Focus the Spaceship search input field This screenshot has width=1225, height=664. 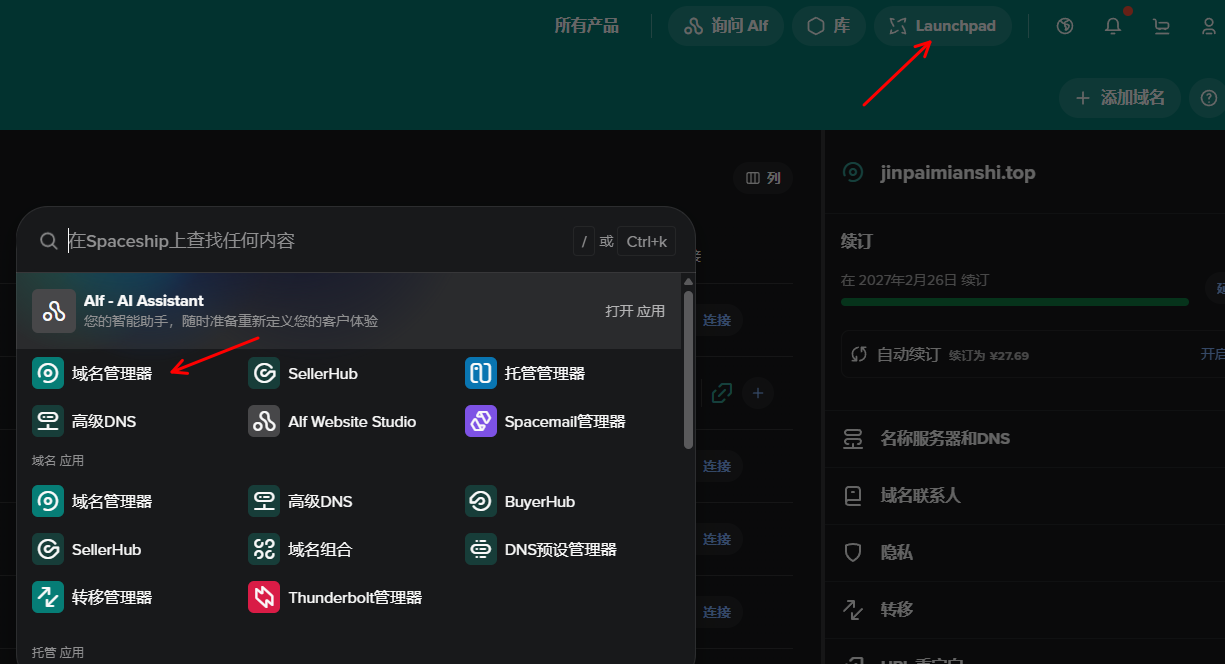tap(300, 241)
